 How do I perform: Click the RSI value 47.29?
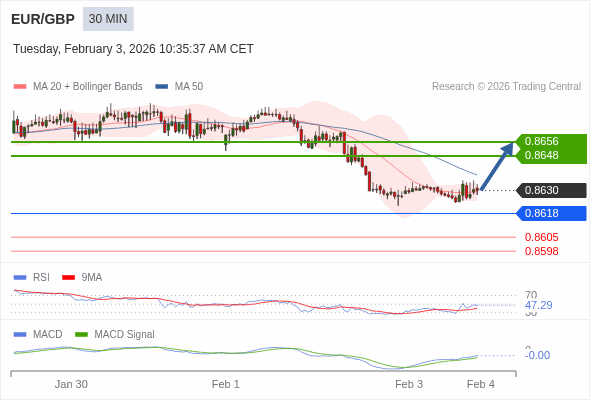[539, 305]
